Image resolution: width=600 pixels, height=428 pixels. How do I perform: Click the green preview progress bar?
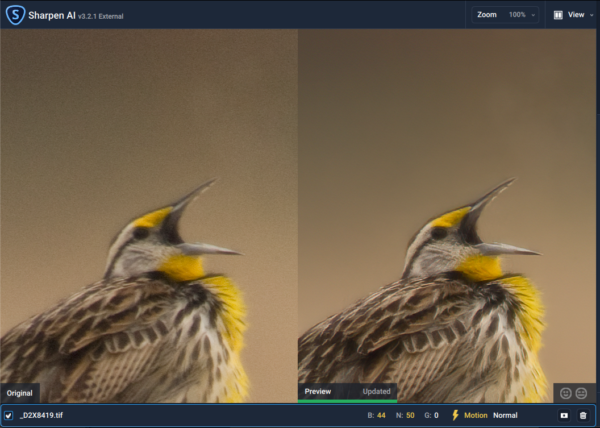[x=347, y=401]
